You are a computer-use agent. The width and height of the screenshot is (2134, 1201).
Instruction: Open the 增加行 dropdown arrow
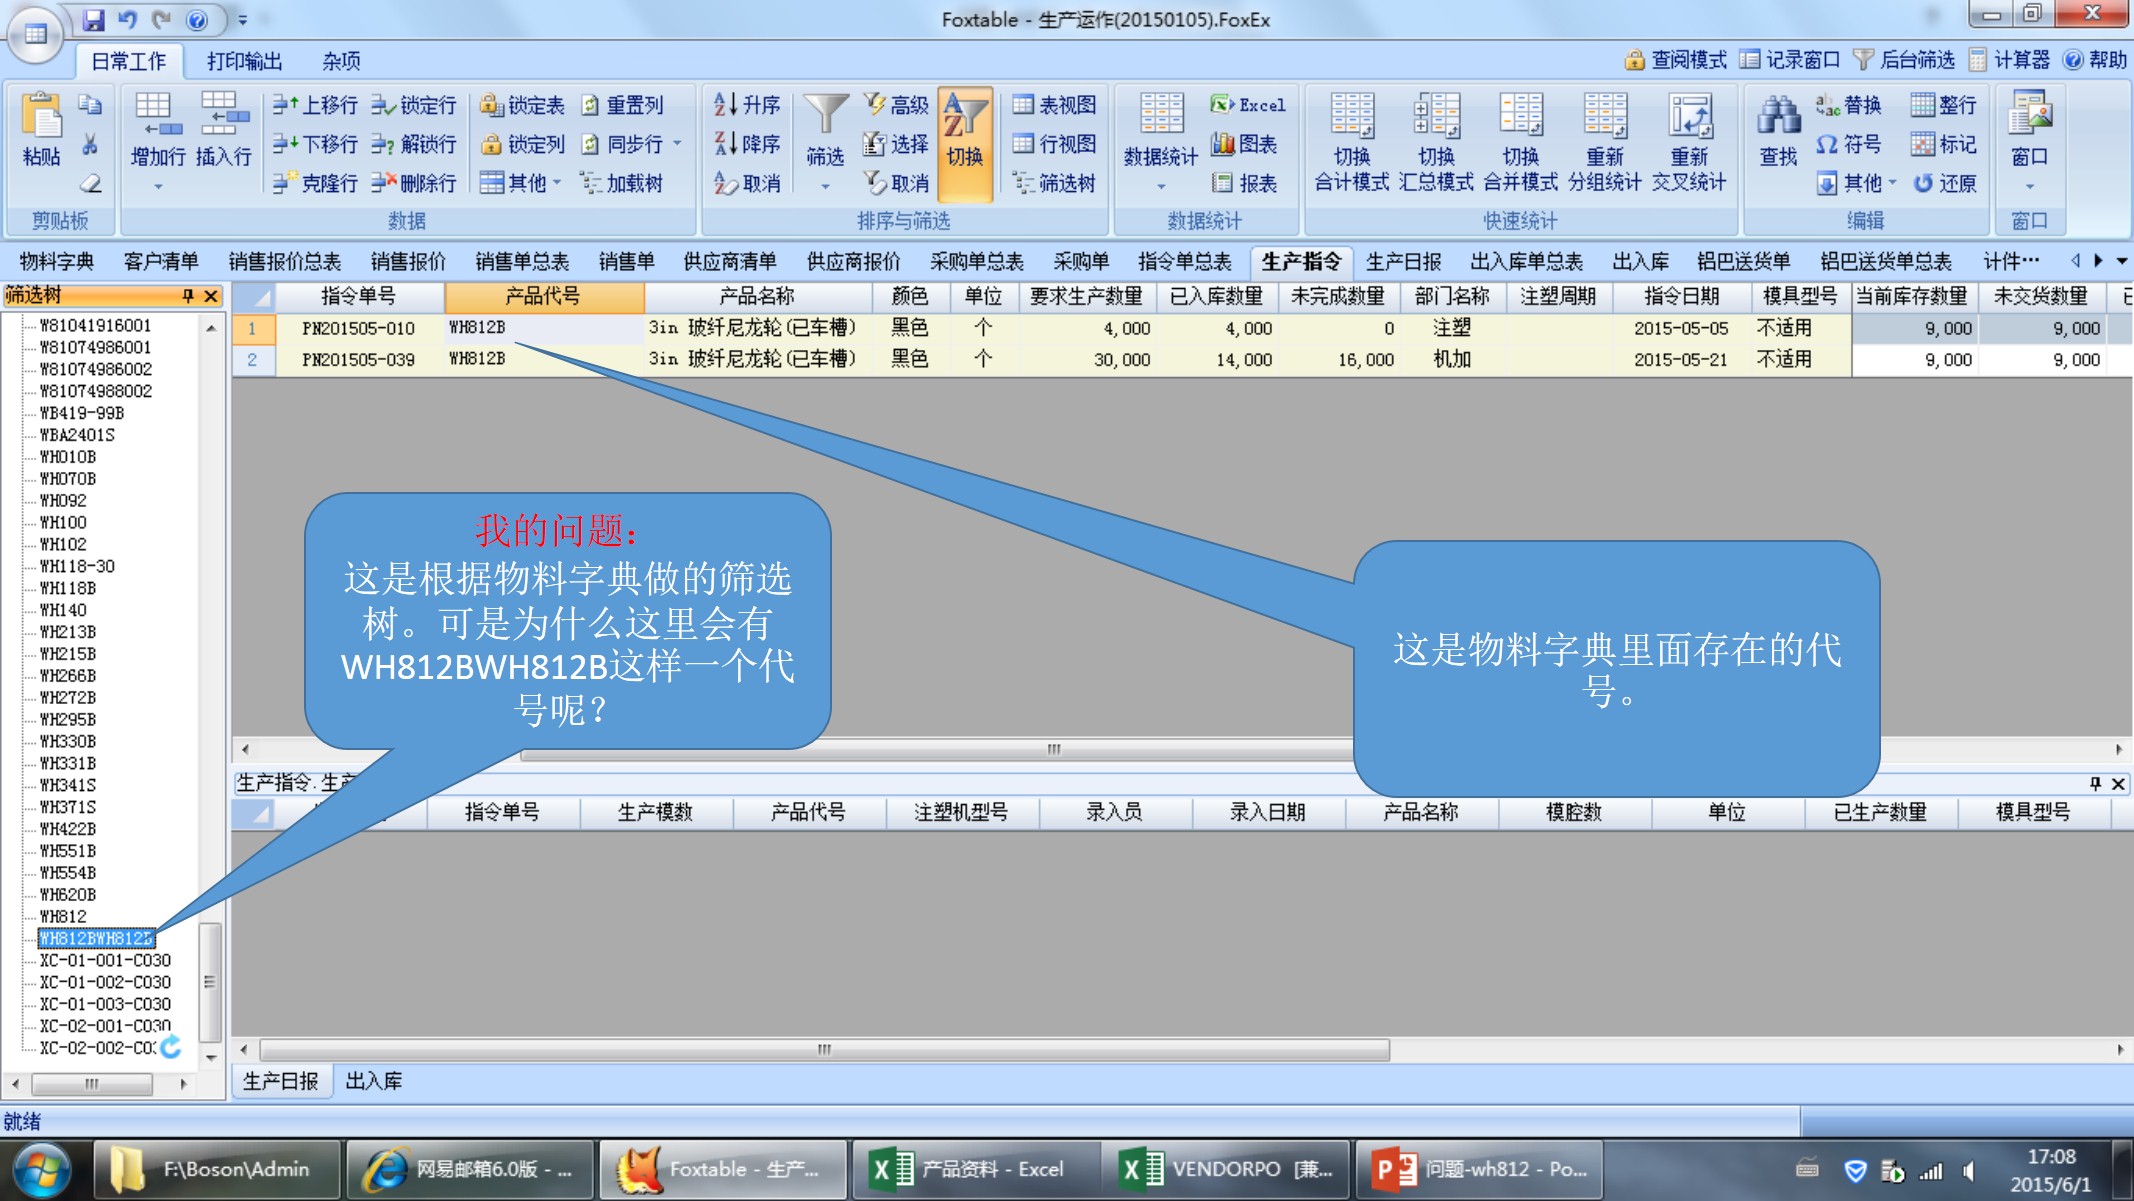pyautogui.click(x=158, y=187)
